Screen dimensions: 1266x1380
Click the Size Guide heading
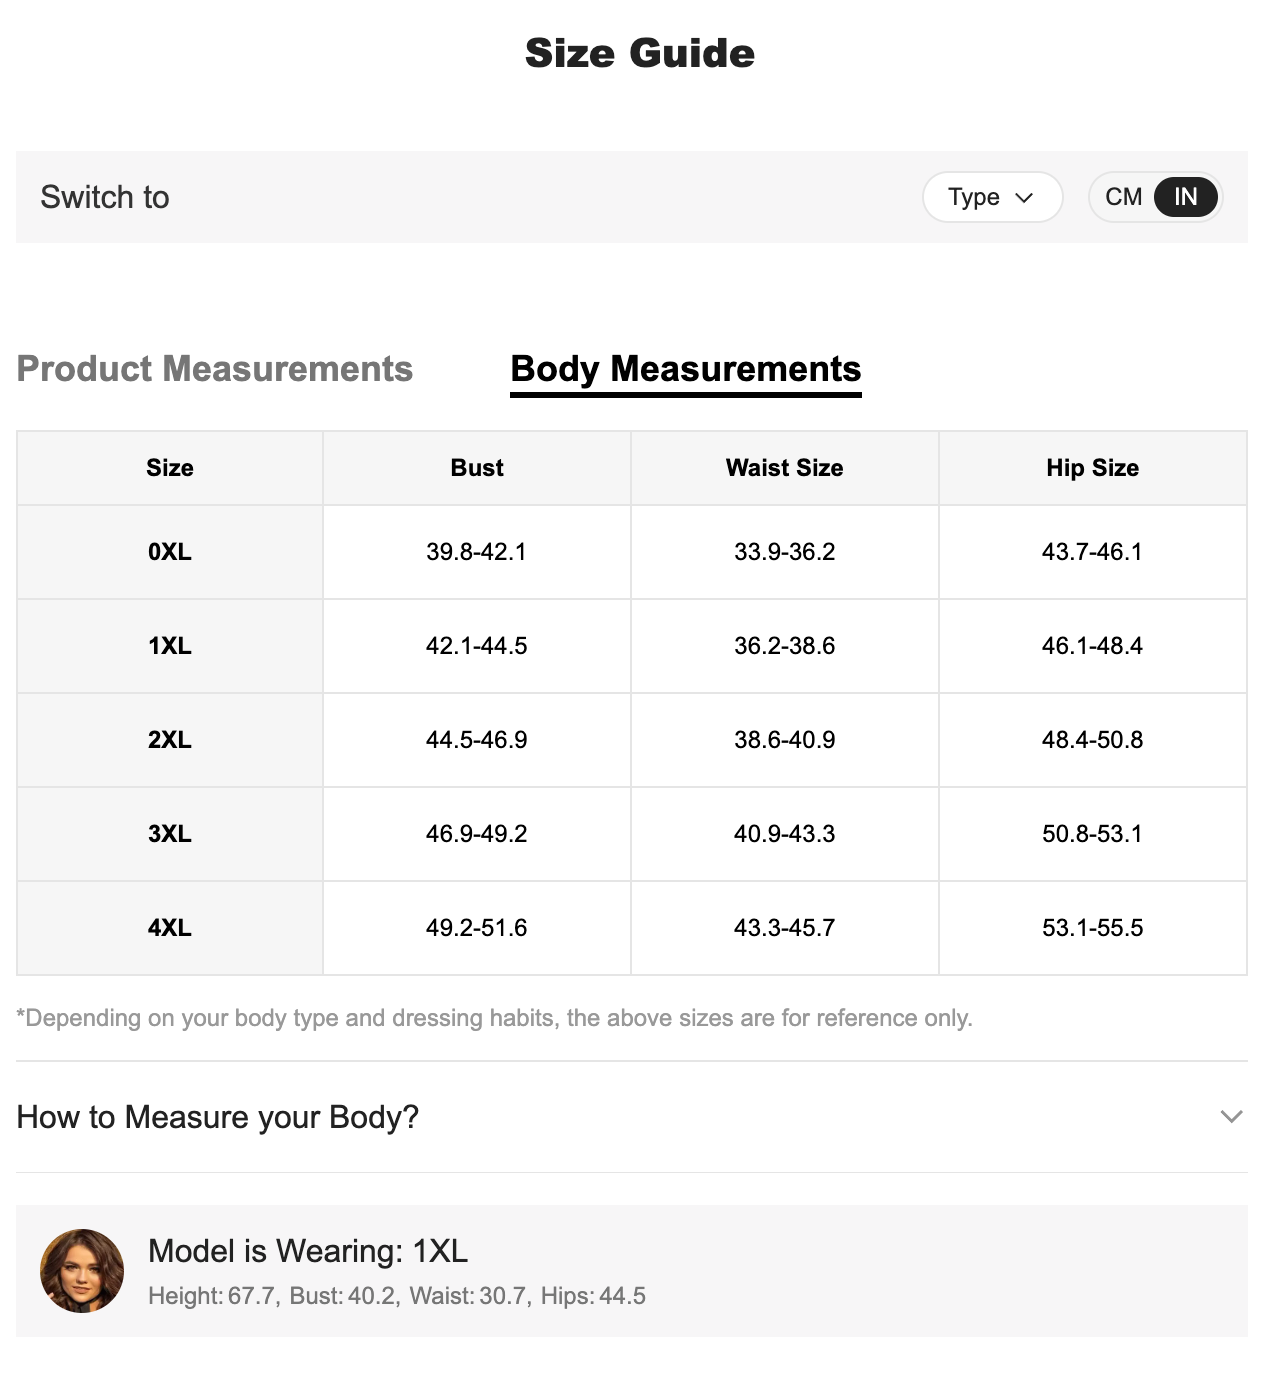[640, 54]
